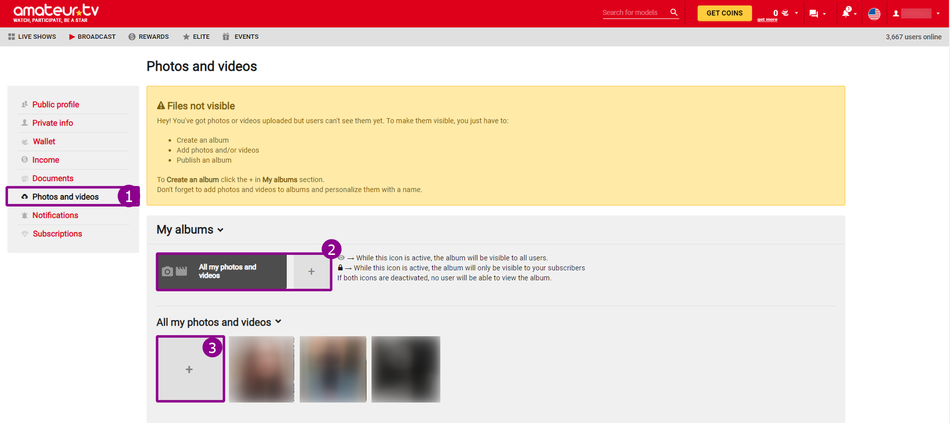Click the search magnifier icon
This screenshot has height=423, width=950.
coord(674,13)
